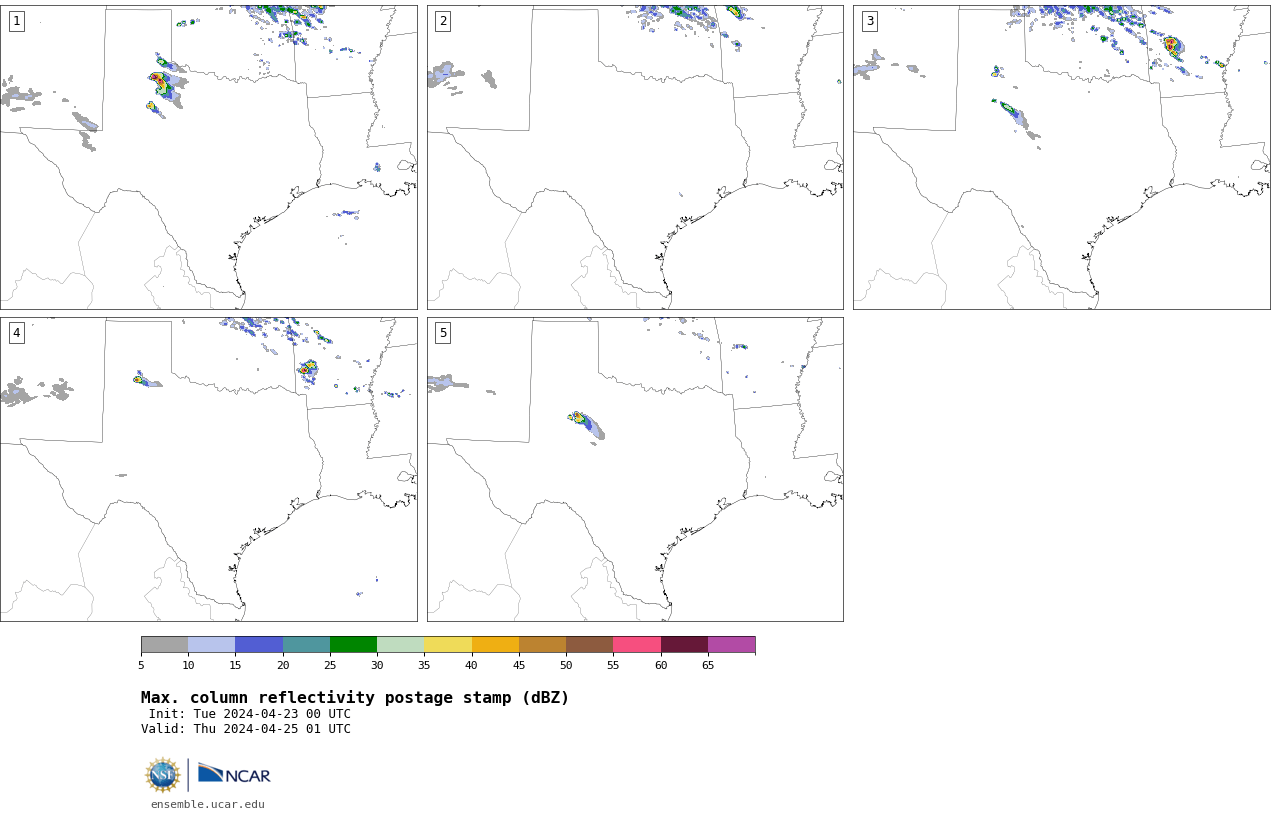The image size is (1280, 815).
Task: Click the blue 15-20 dBZ swatch
Action: point(259,644)
